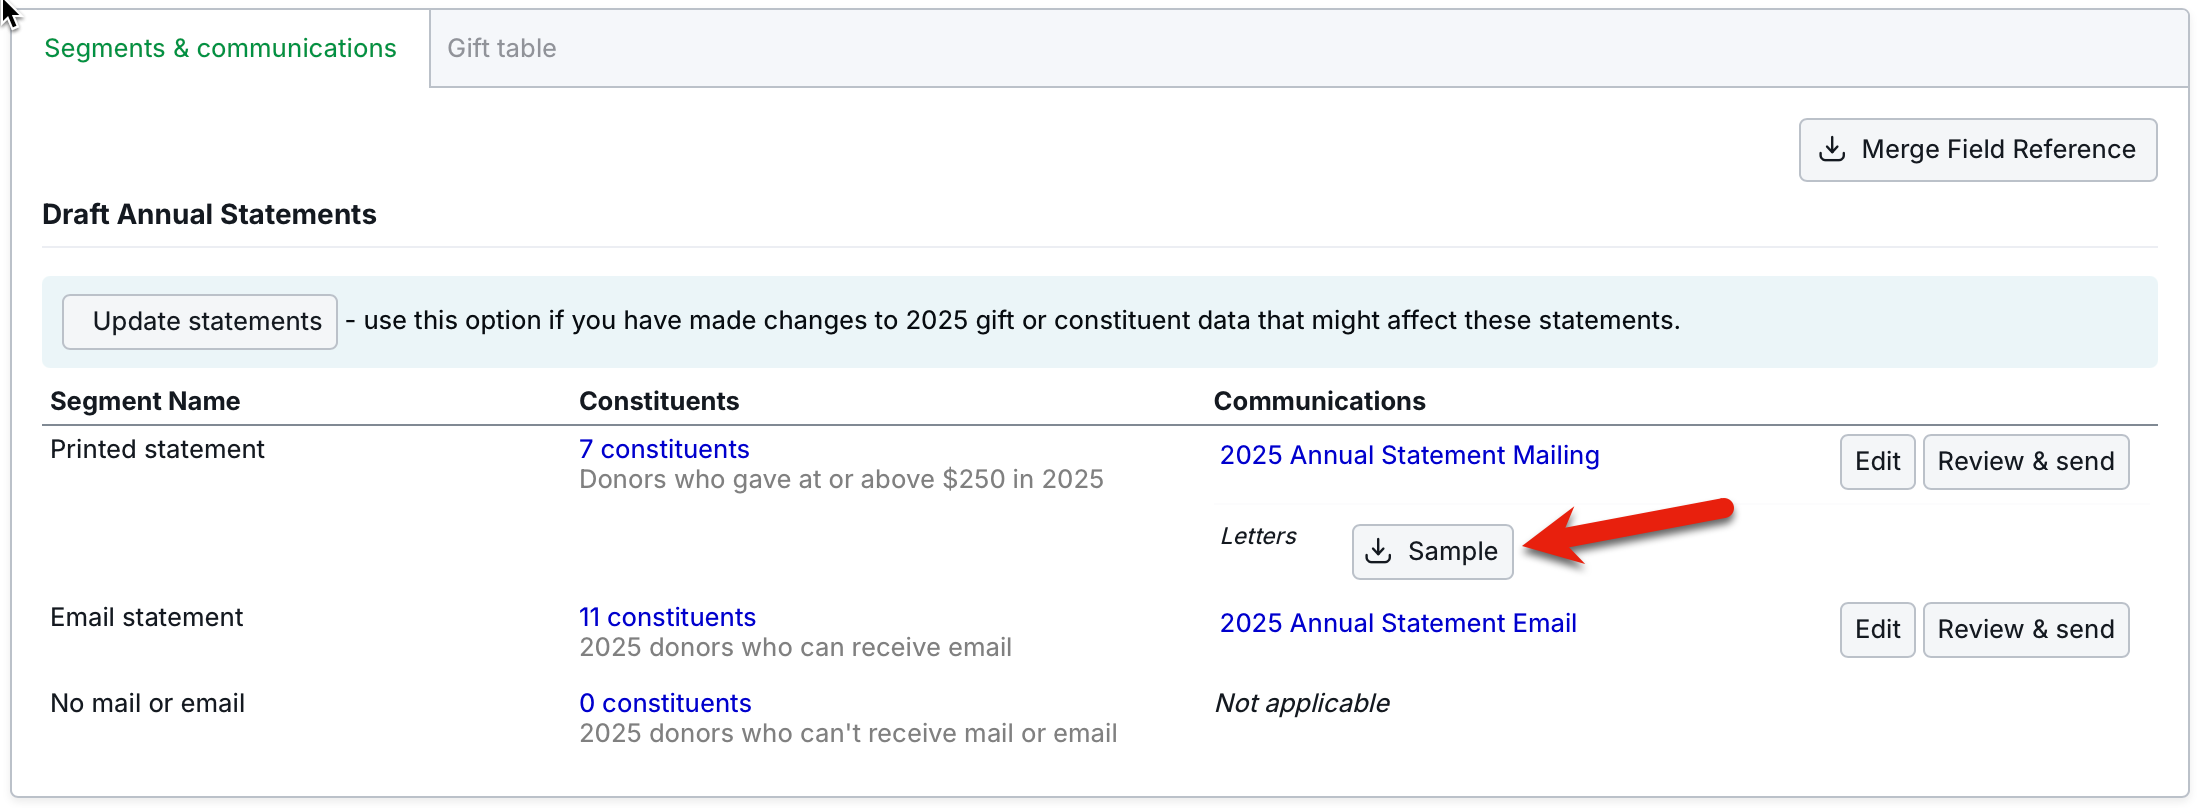Click the Communications column header
The image size is (2202, 808).
coord(1319,401)
